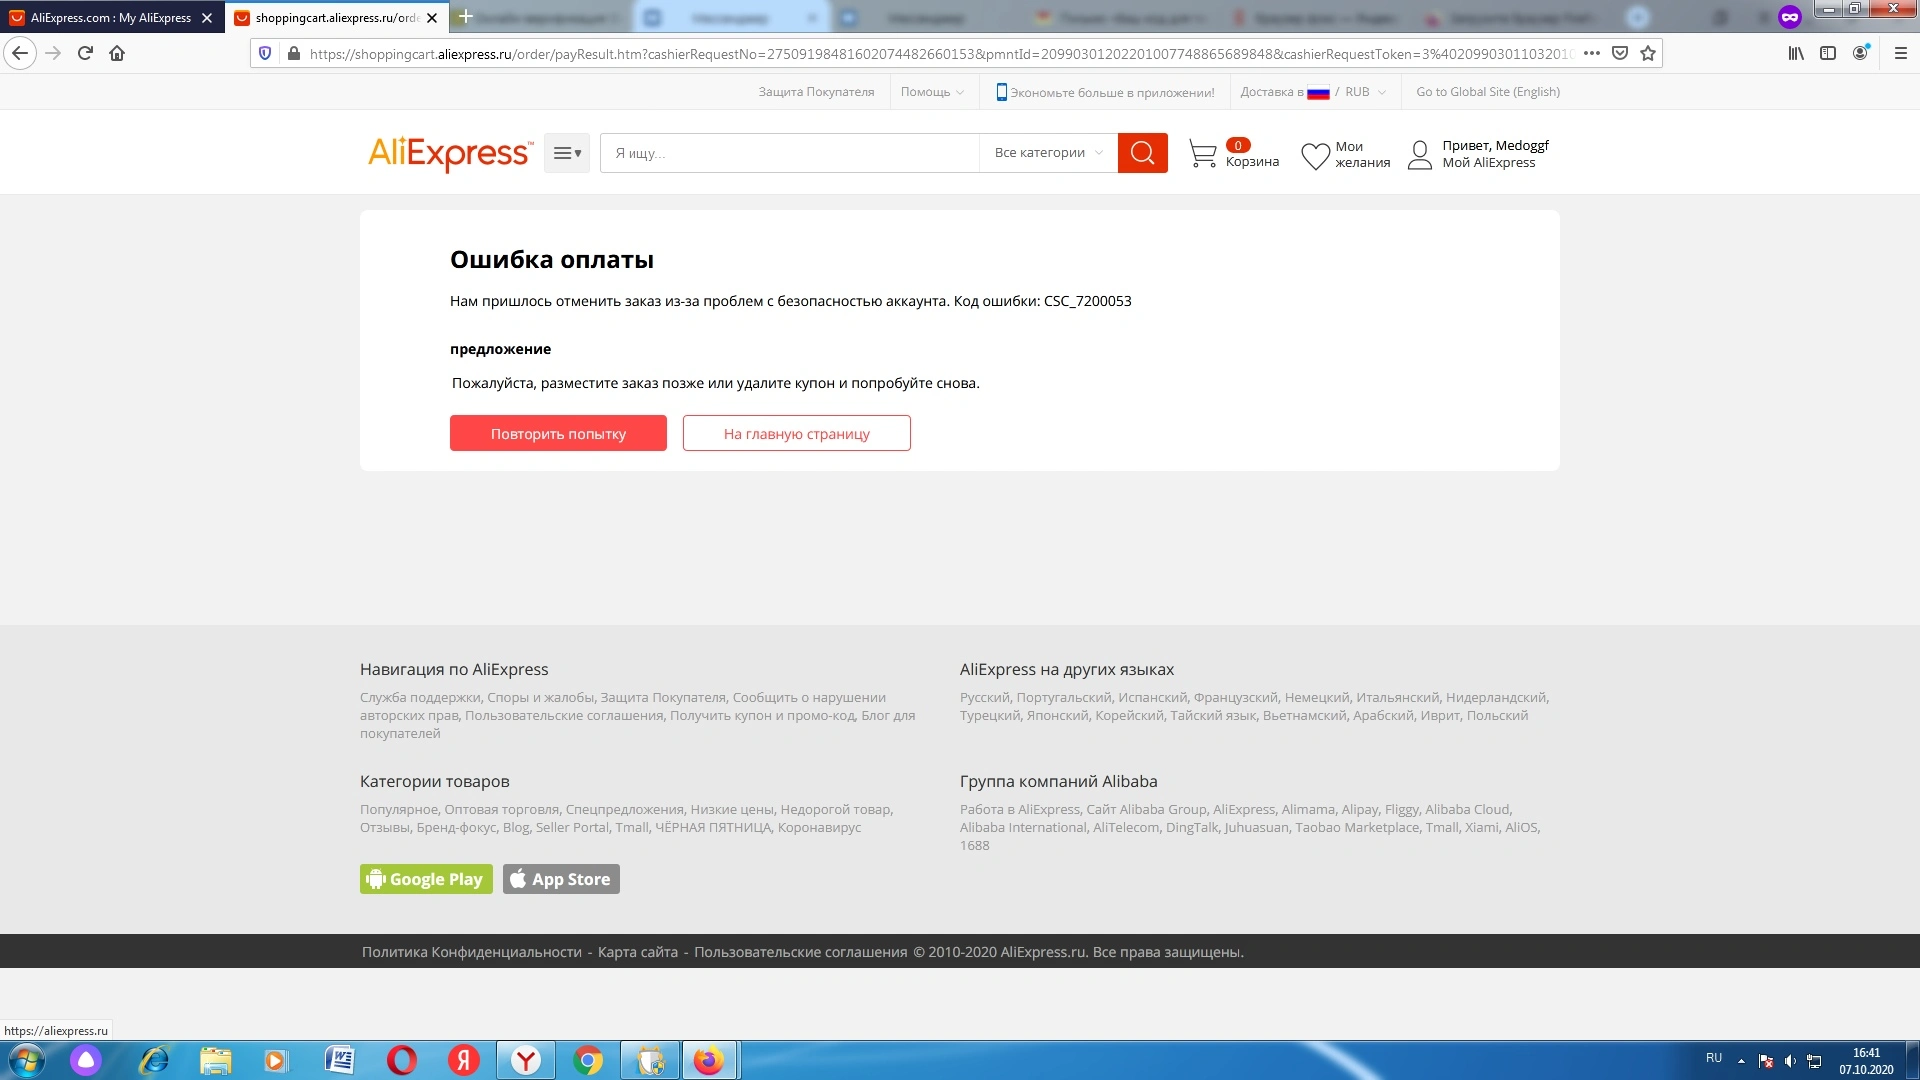Screen dimensions: 1920x1080
Task: Click the browser address bar URL
Action: 940,54
